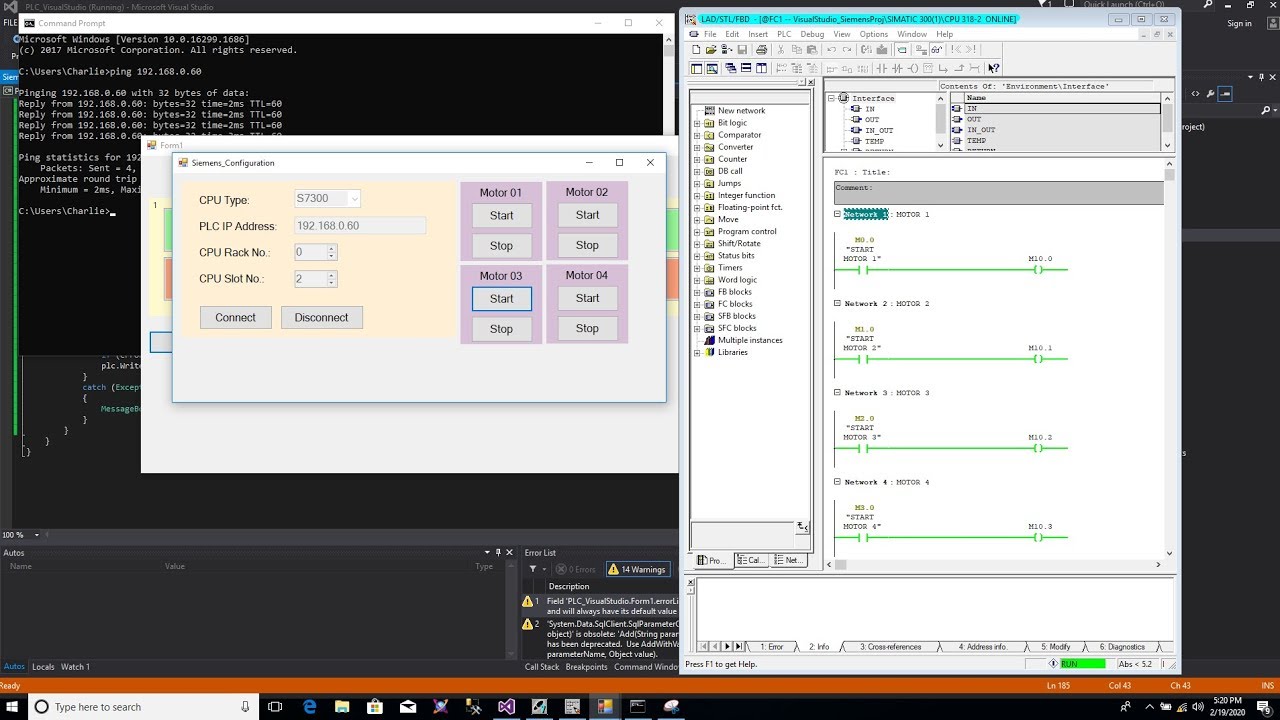Stop Motor 02
This screenshot has width=1280, height=720.
click(587, 245)
